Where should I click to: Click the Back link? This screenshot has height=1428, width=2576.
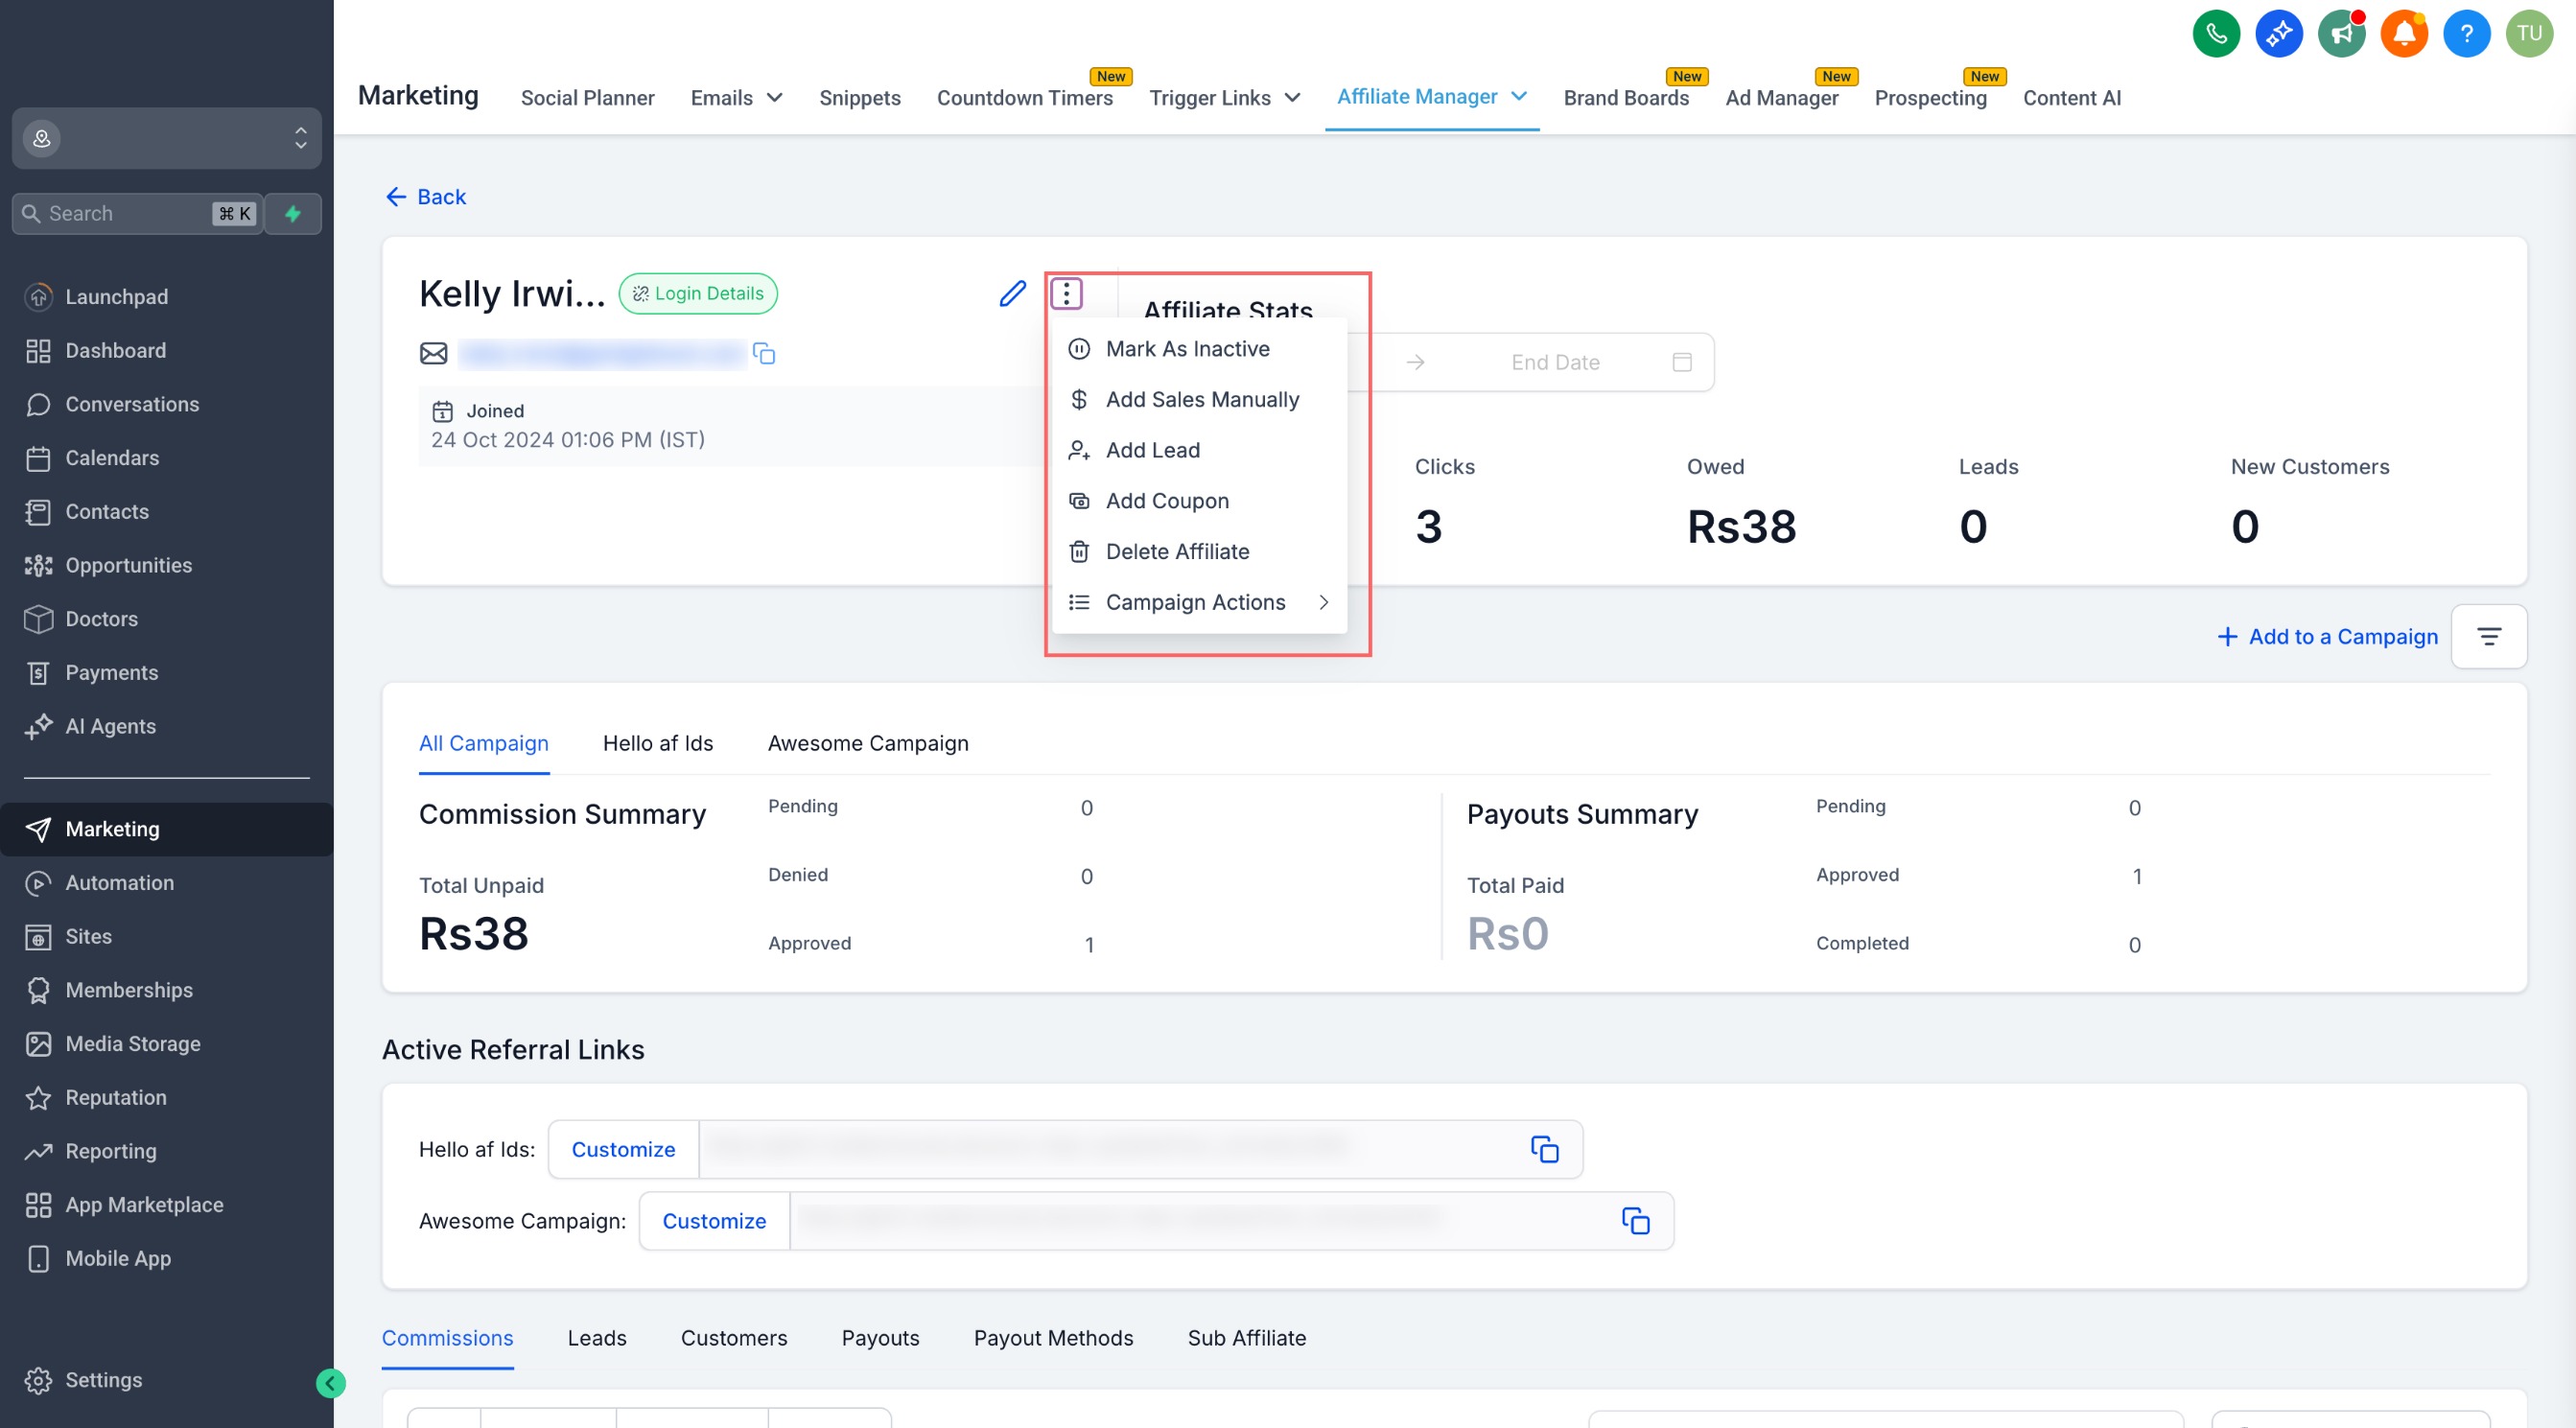point(426,197)
